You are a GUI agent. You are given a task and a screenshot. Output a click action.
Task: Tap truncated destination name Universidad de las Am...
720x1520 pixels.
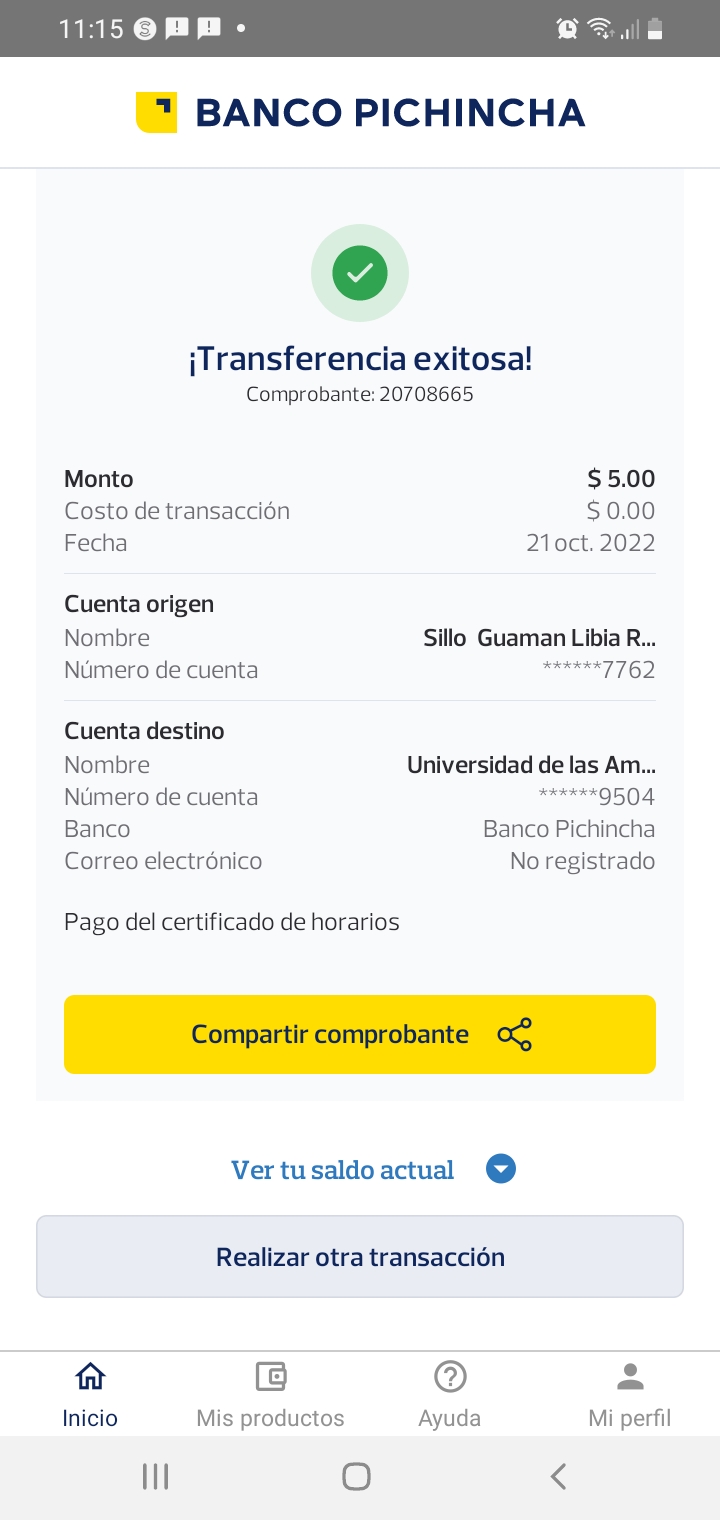point(531,765)
